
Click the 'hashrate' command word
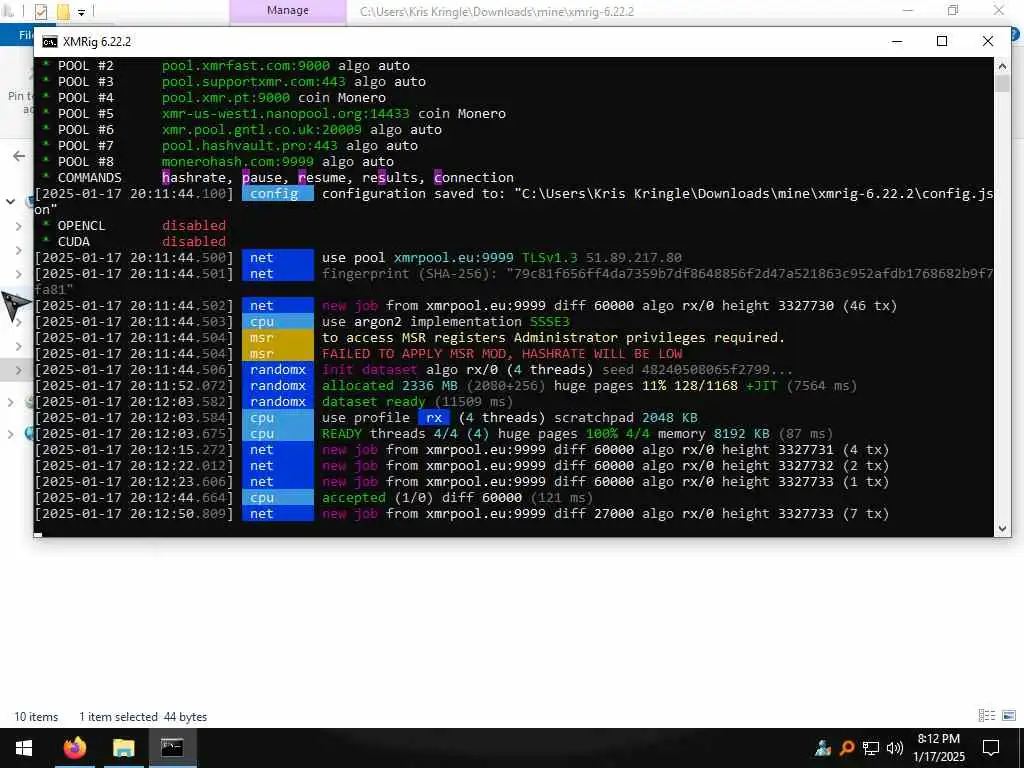click(x=194, y=178)
